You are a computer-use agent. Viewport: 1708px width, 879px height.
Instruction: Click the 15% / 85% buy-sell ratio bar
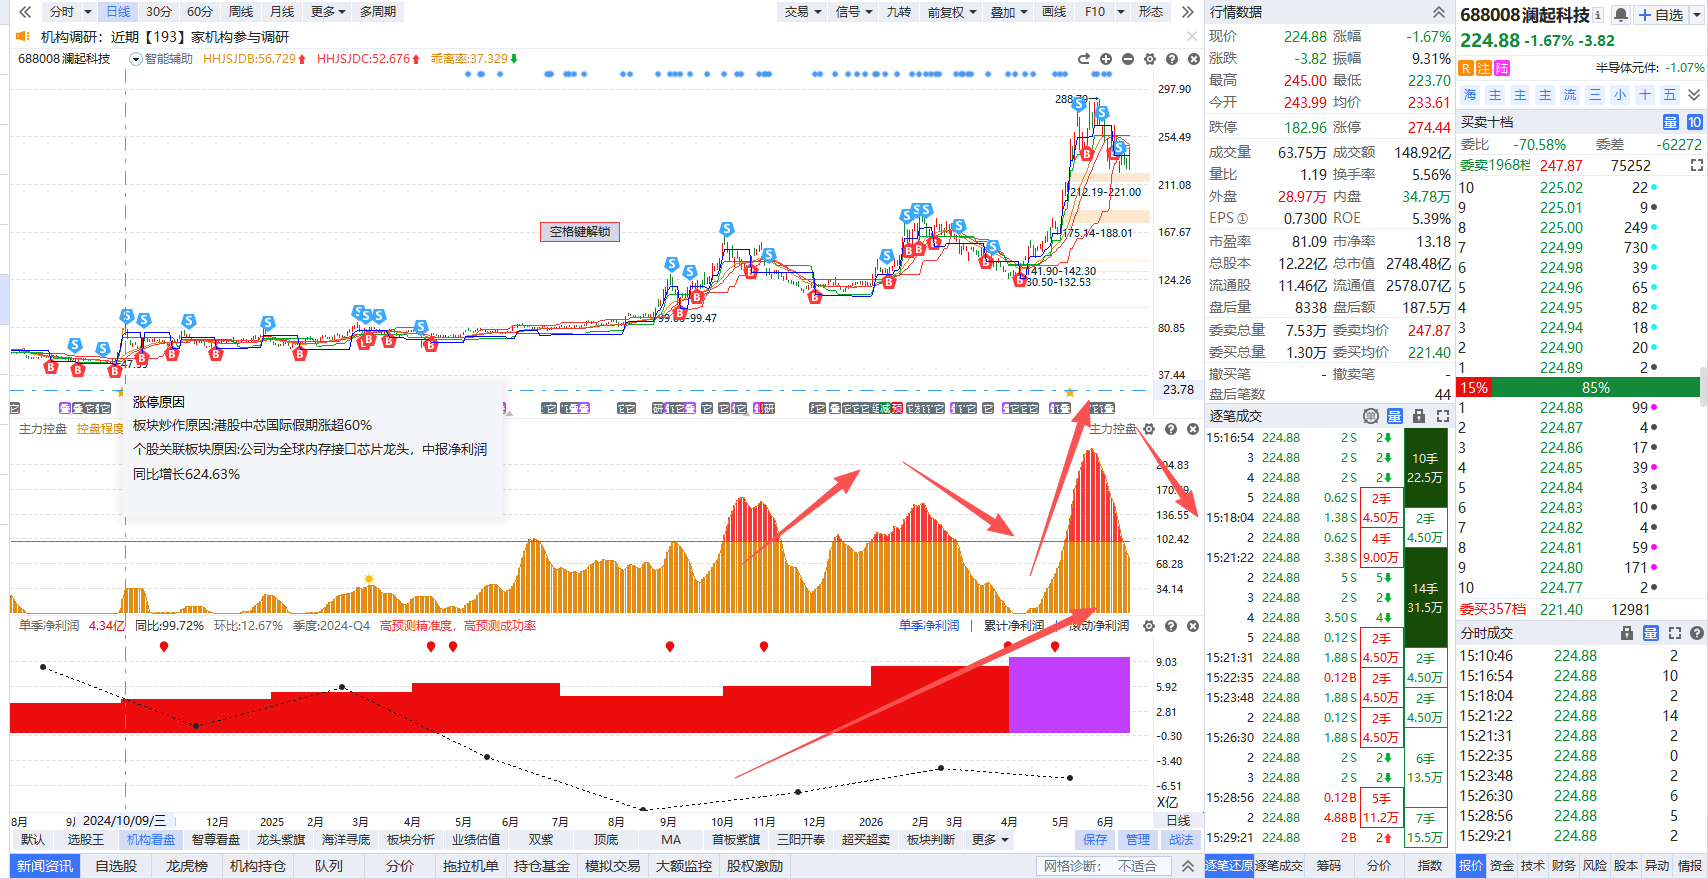coord(1579,388)
